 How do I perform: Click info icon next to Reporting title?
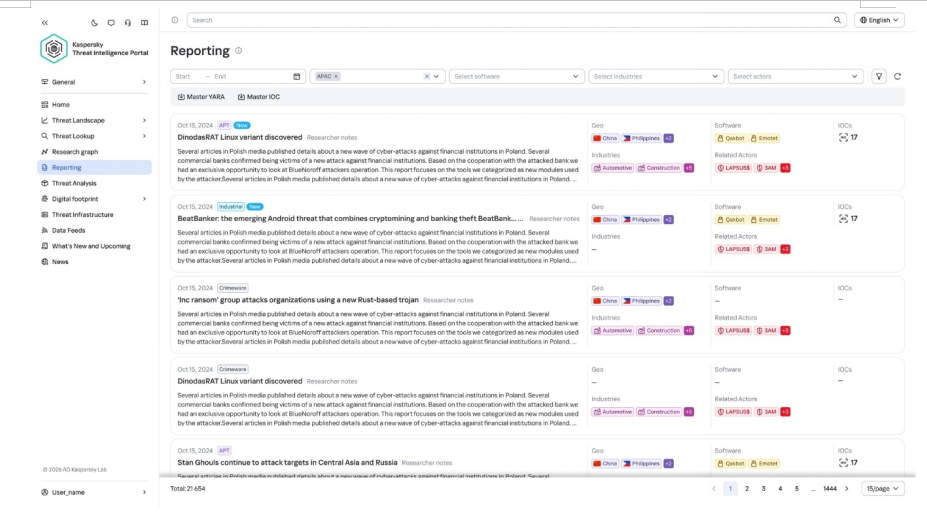pos(239,51)
